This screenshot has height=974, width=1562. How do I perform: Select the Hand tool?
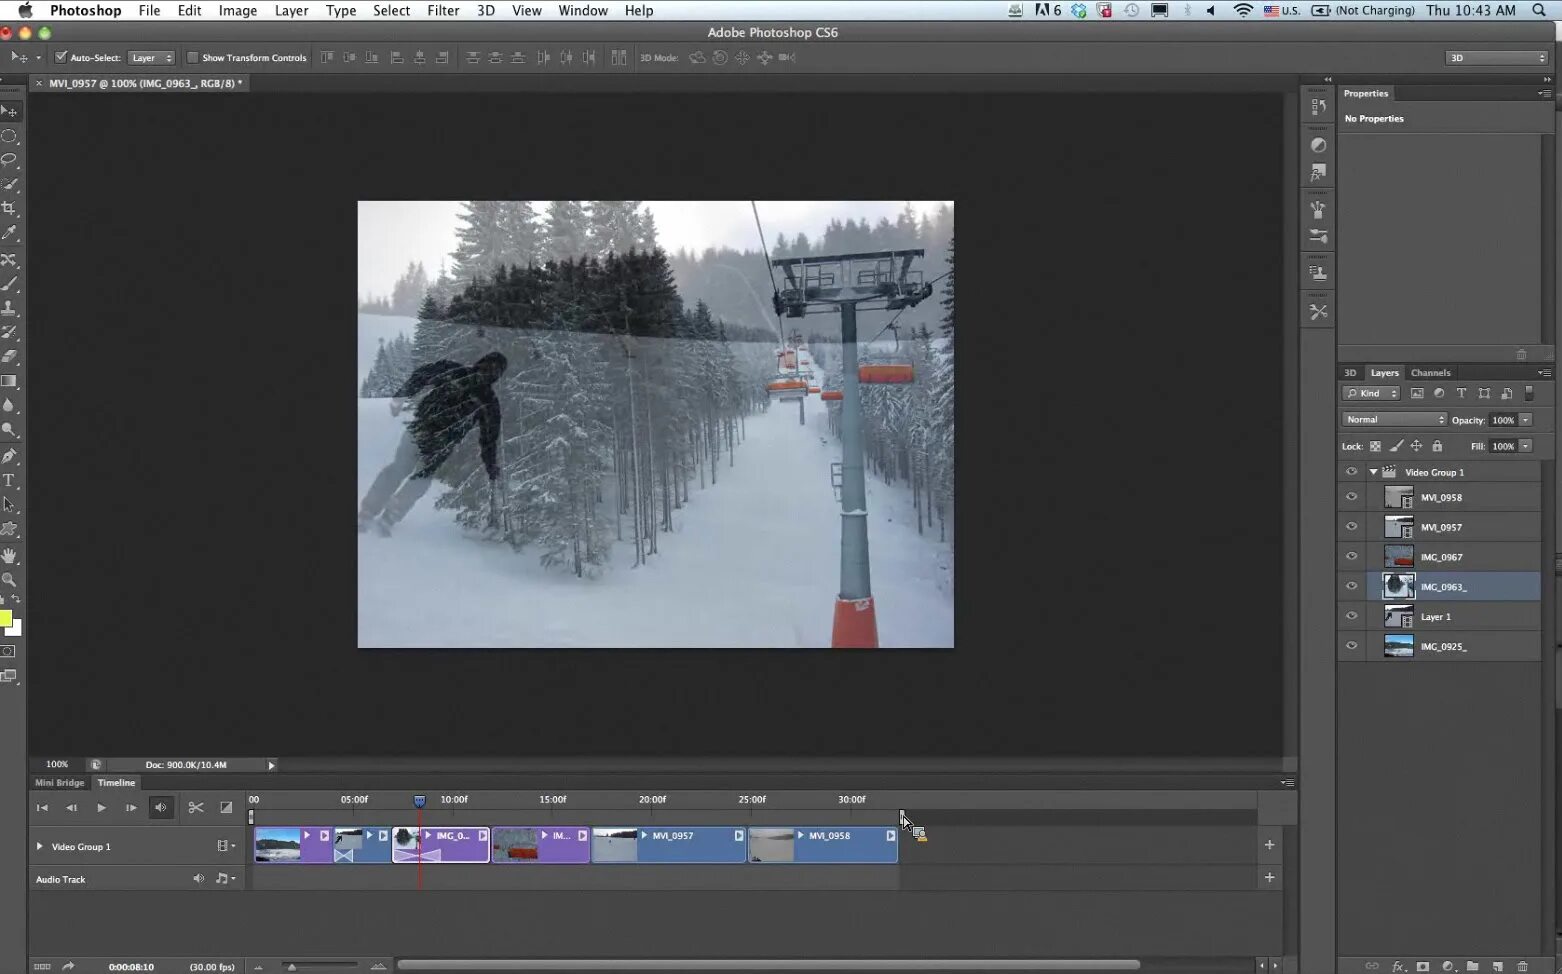click(x=9, y=555)
